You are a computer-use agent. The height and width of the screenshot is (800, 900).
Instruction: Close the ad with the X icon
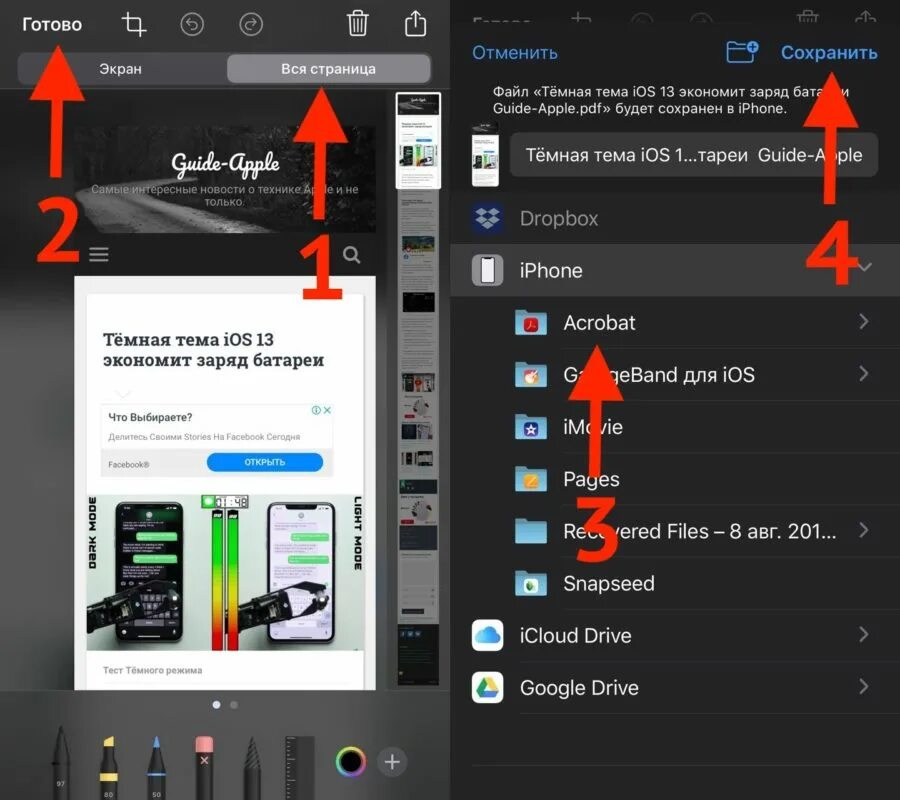(x=327, y=410)
